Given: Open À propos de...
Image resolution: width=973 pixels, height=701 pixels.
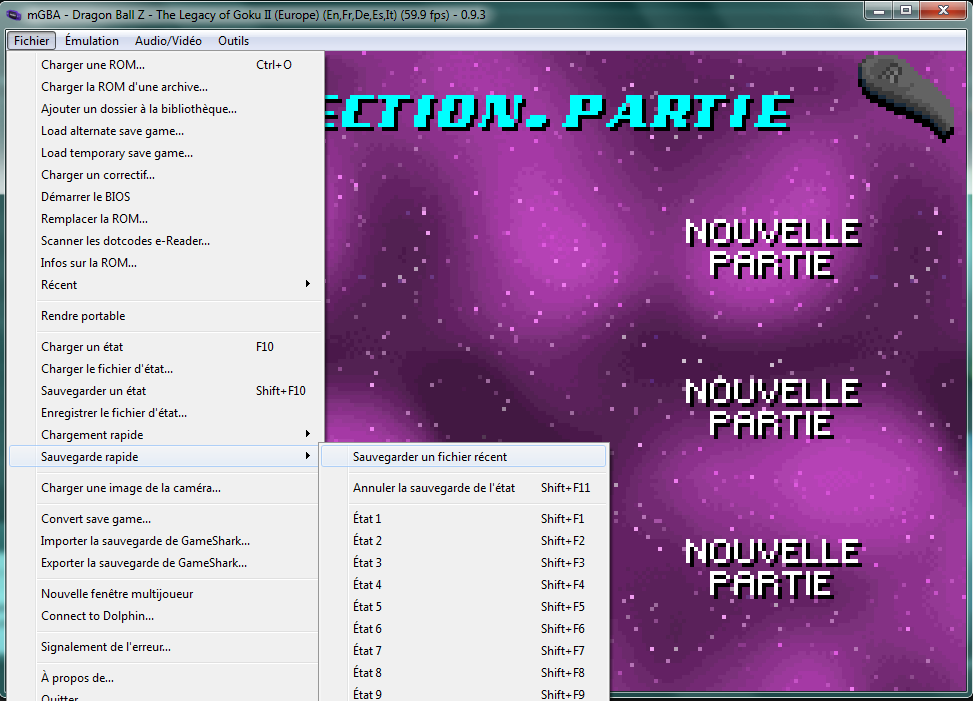Looking at the screenshot, I should pyautogui.click(x=166, y=678).
